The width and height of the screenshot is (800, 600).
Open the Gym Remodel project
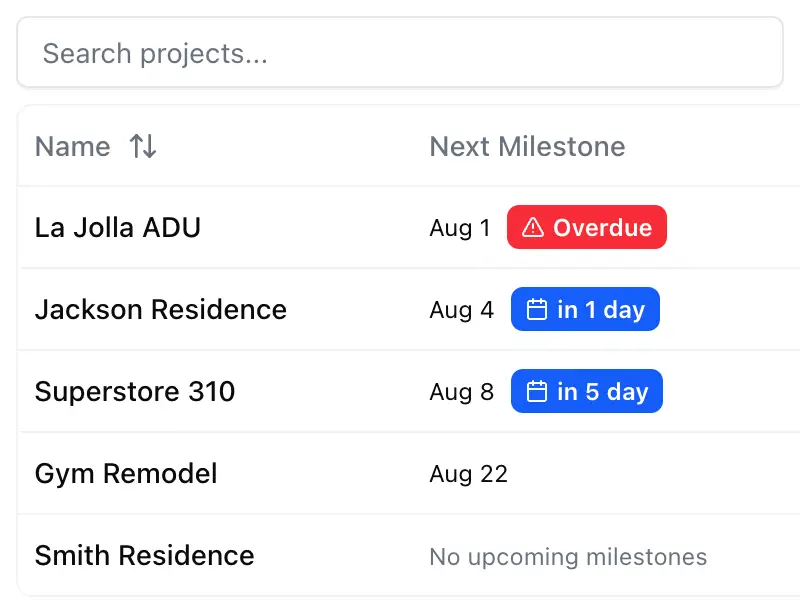[126, 473]
